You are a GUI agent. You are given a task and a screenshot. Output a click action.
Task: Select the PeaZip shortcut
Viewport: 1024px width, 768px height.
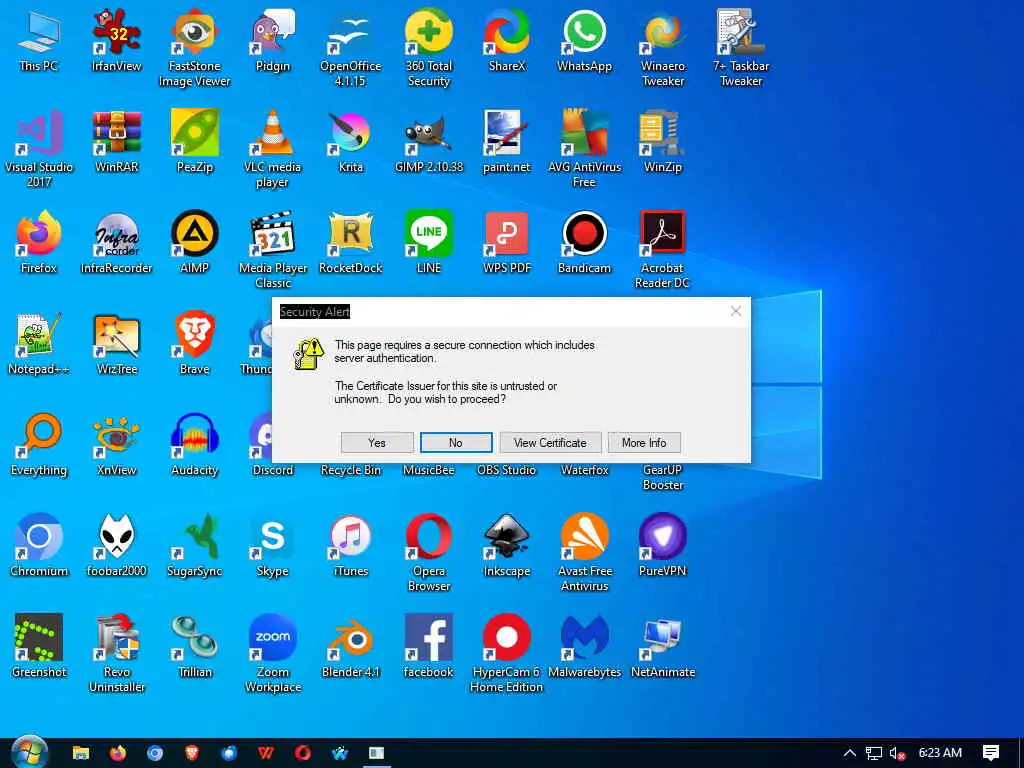pyautogui.click(x=195, y=142)
